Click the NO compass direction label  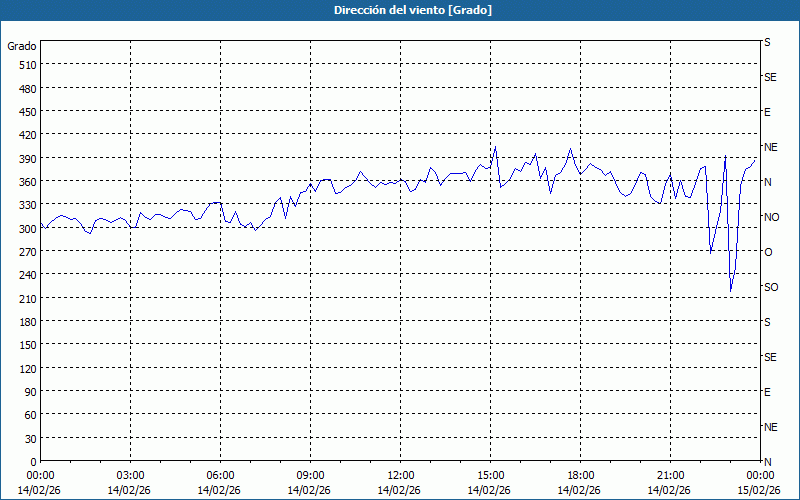pos(771,217)
